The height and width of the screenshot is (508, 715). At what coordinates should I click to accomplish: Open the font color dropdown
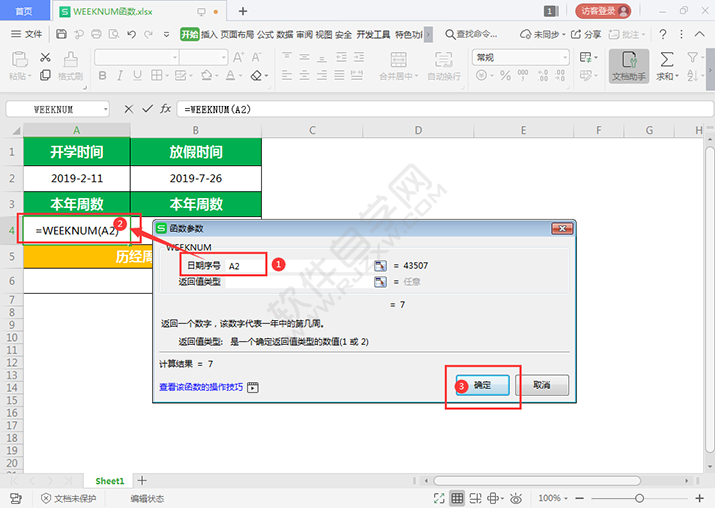(240, 76)
